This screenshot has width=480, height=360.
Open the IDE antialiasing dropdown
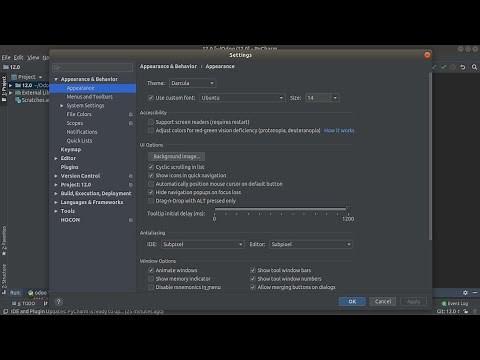pos(202,244)
